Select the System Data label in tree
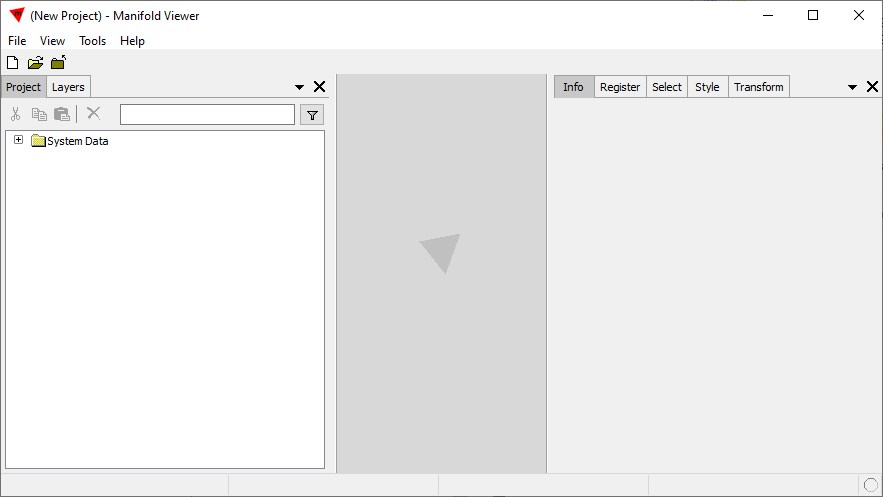 pyautogui.click(x=78, y=141)
